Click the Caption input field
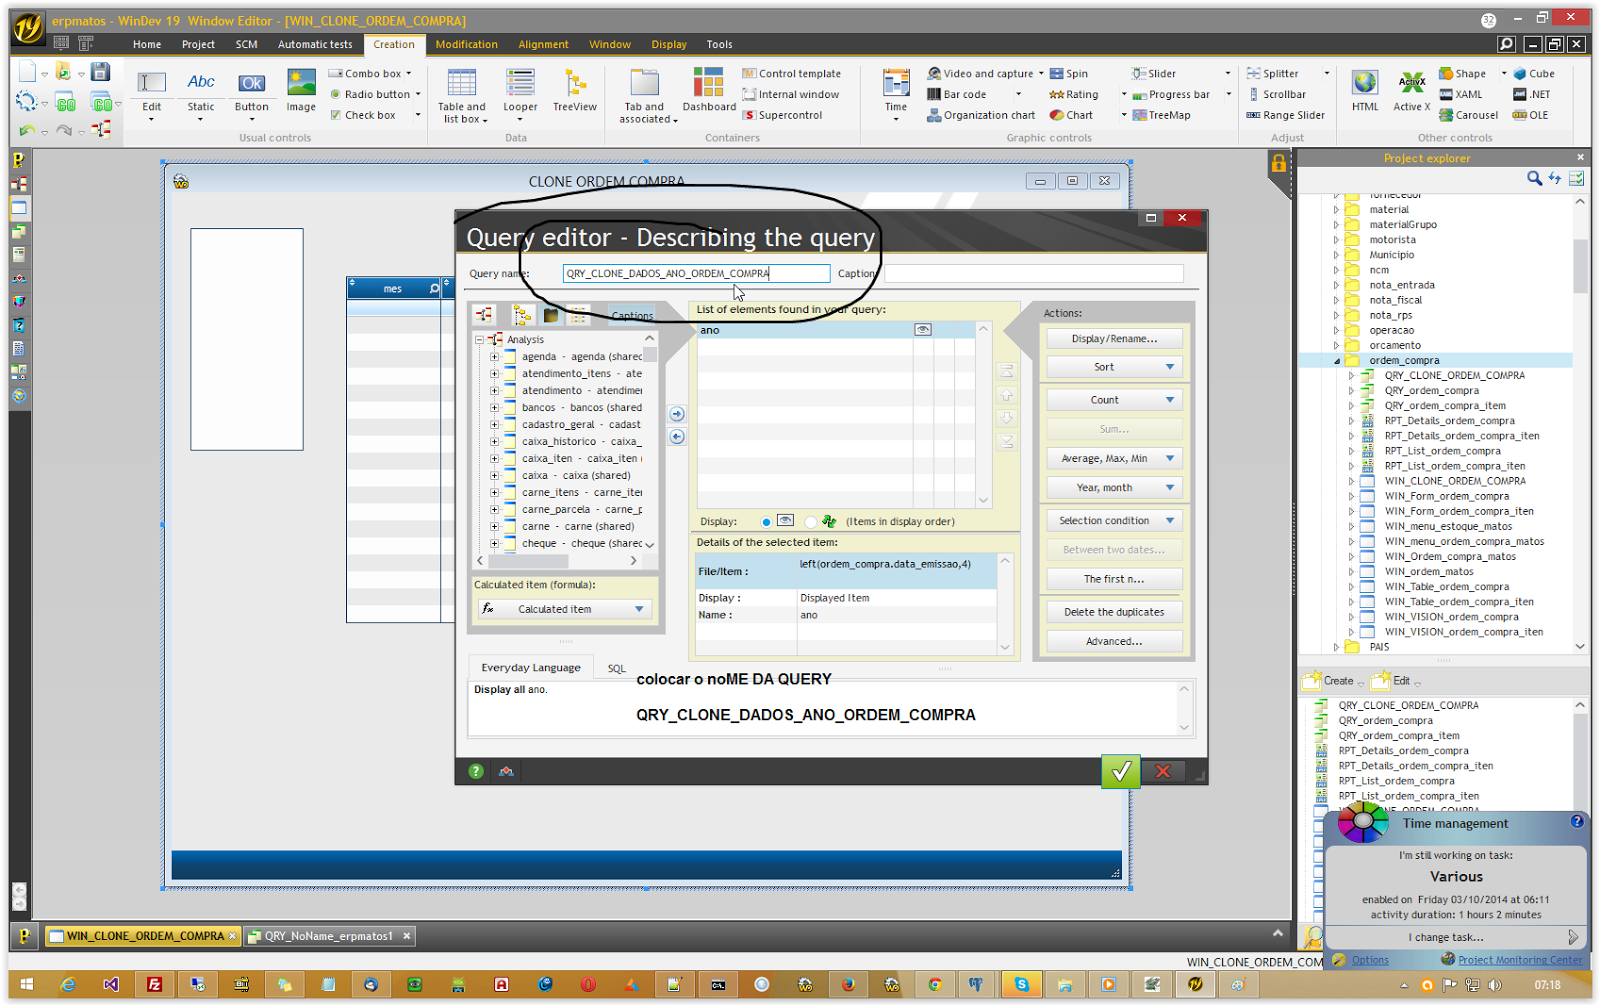1600x1006 pixels. pyautogui.click(x=1033, y=273)
